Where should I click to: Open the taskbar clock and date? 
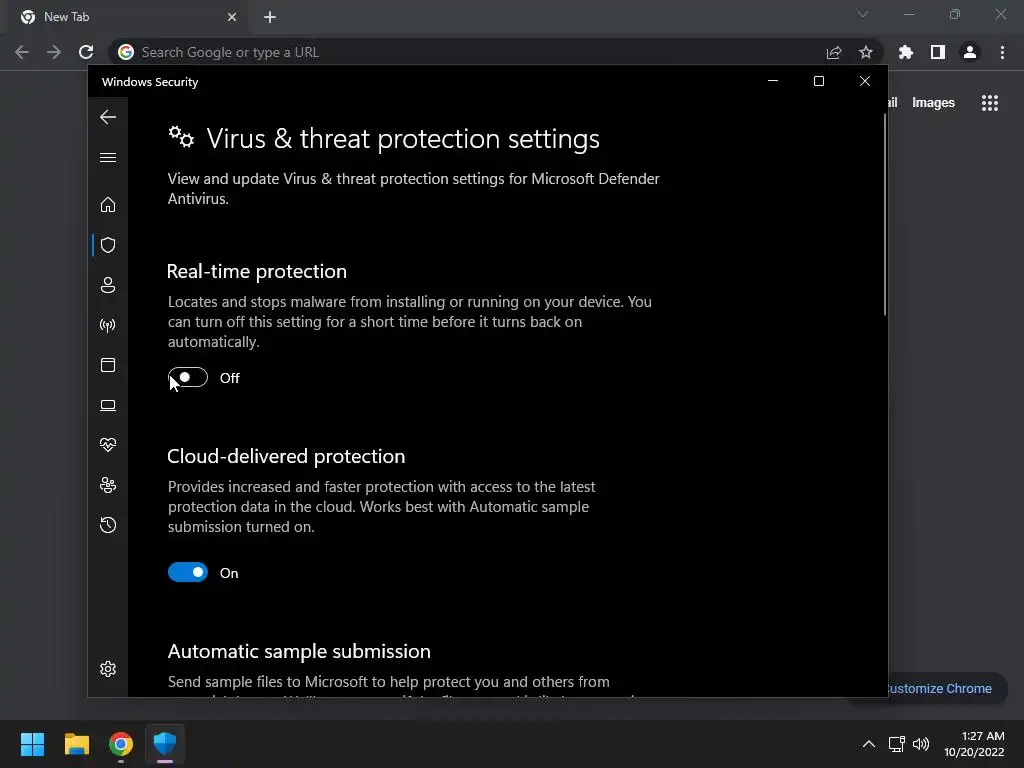(974, 744)
